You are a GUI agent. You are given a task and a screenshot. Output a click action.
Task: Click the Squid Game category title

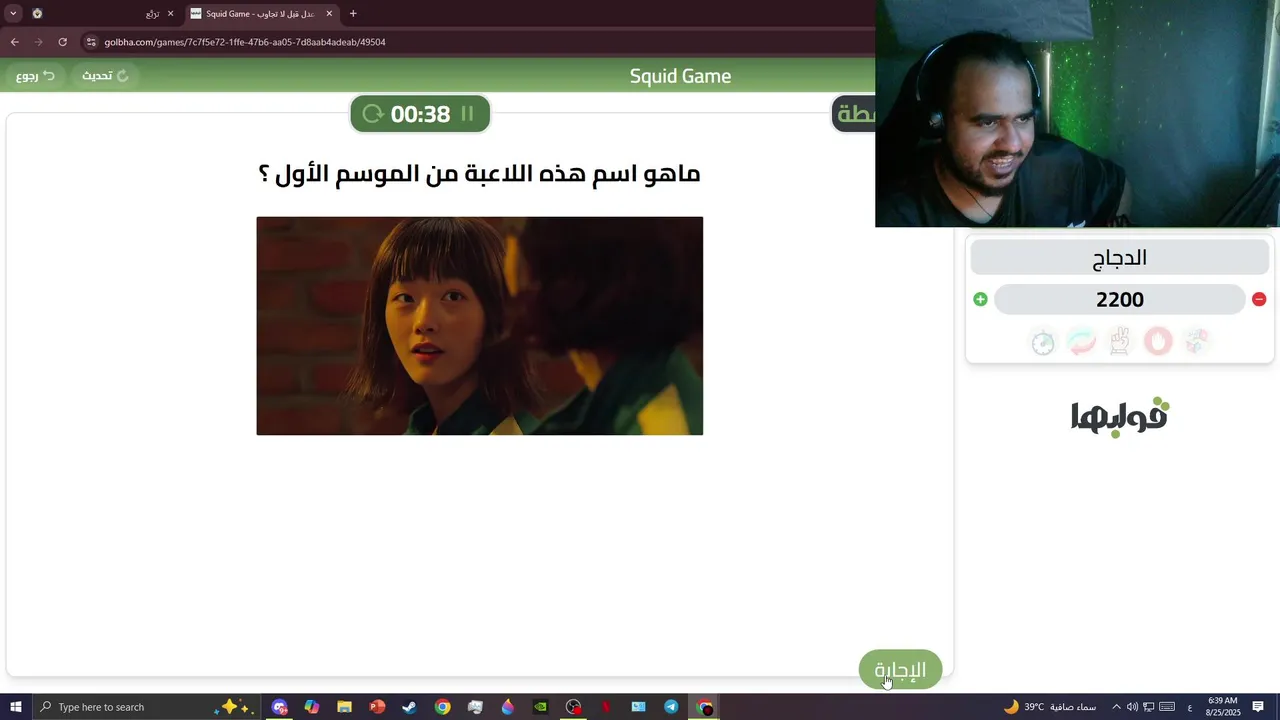680,76
